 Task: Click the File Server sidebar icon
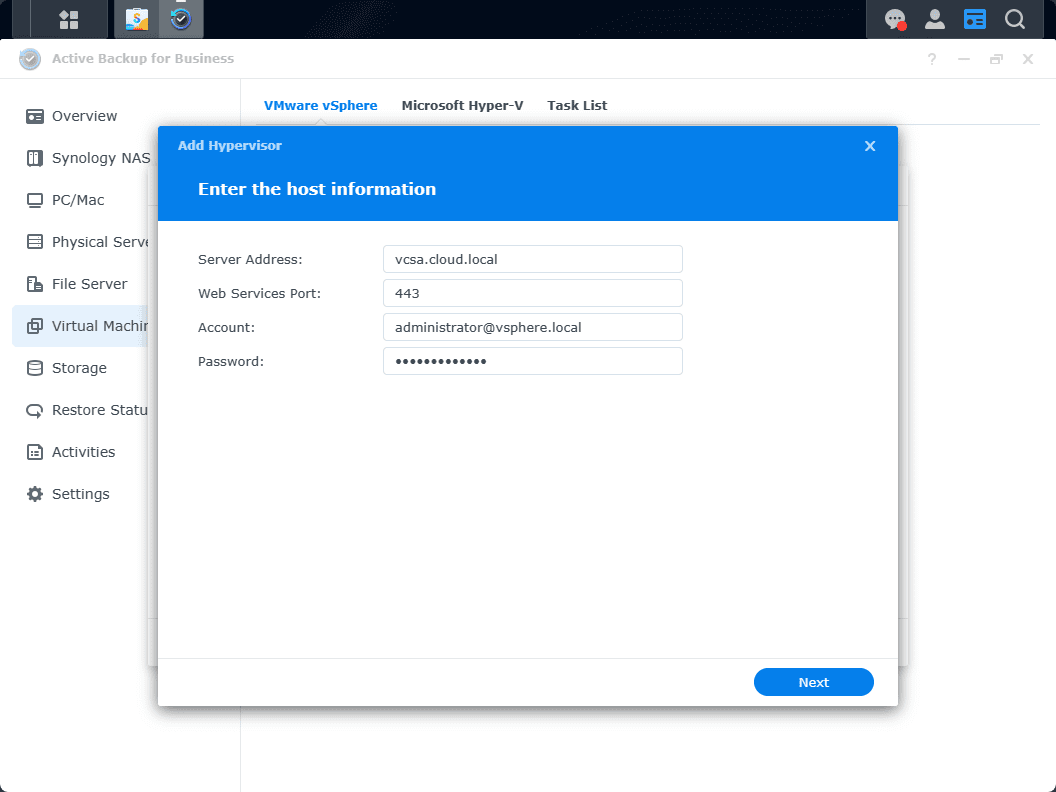click(x=34, y=284)
